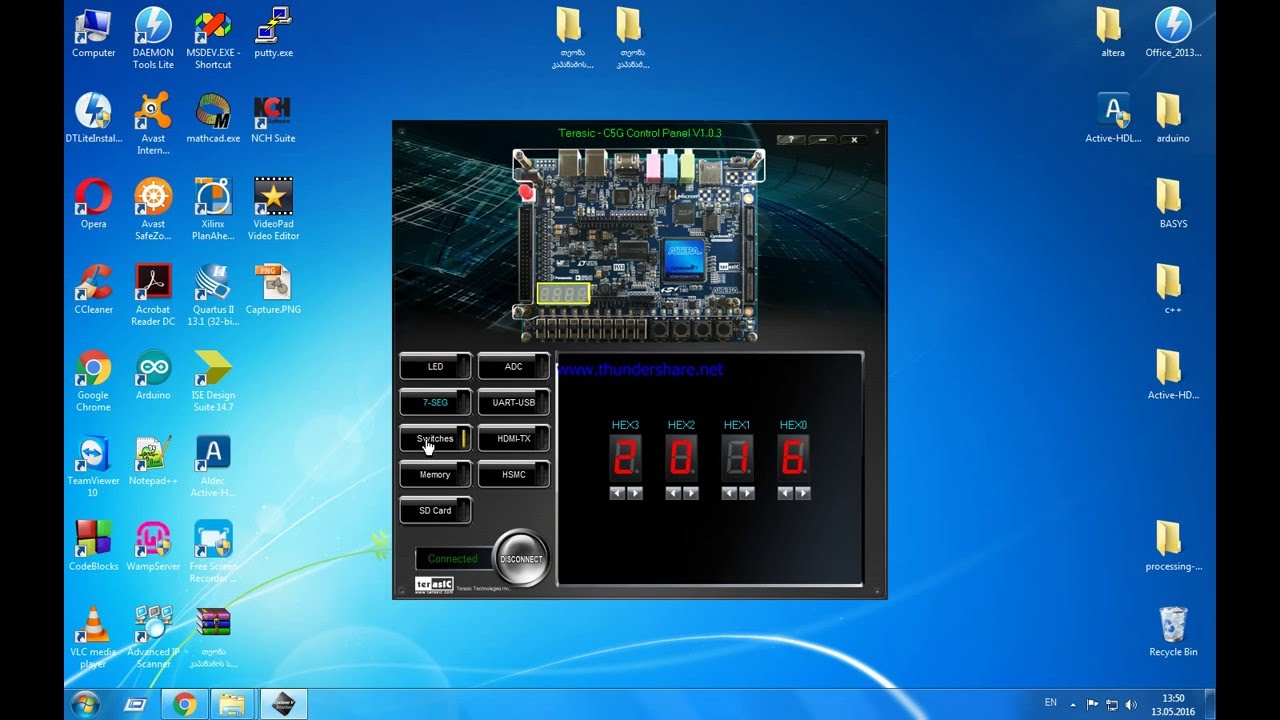Switch to the Switches tab
The height and width of the screenshot is (720, 1280).
(x=435, y=439)
